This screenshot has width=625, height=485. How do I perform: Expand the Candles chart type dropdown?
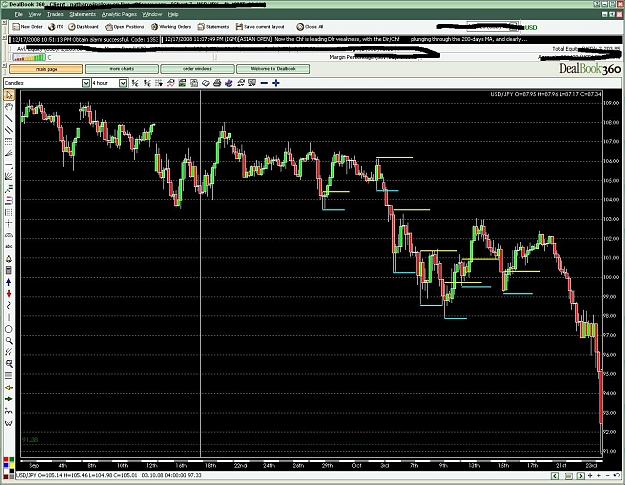pos(86,83)
